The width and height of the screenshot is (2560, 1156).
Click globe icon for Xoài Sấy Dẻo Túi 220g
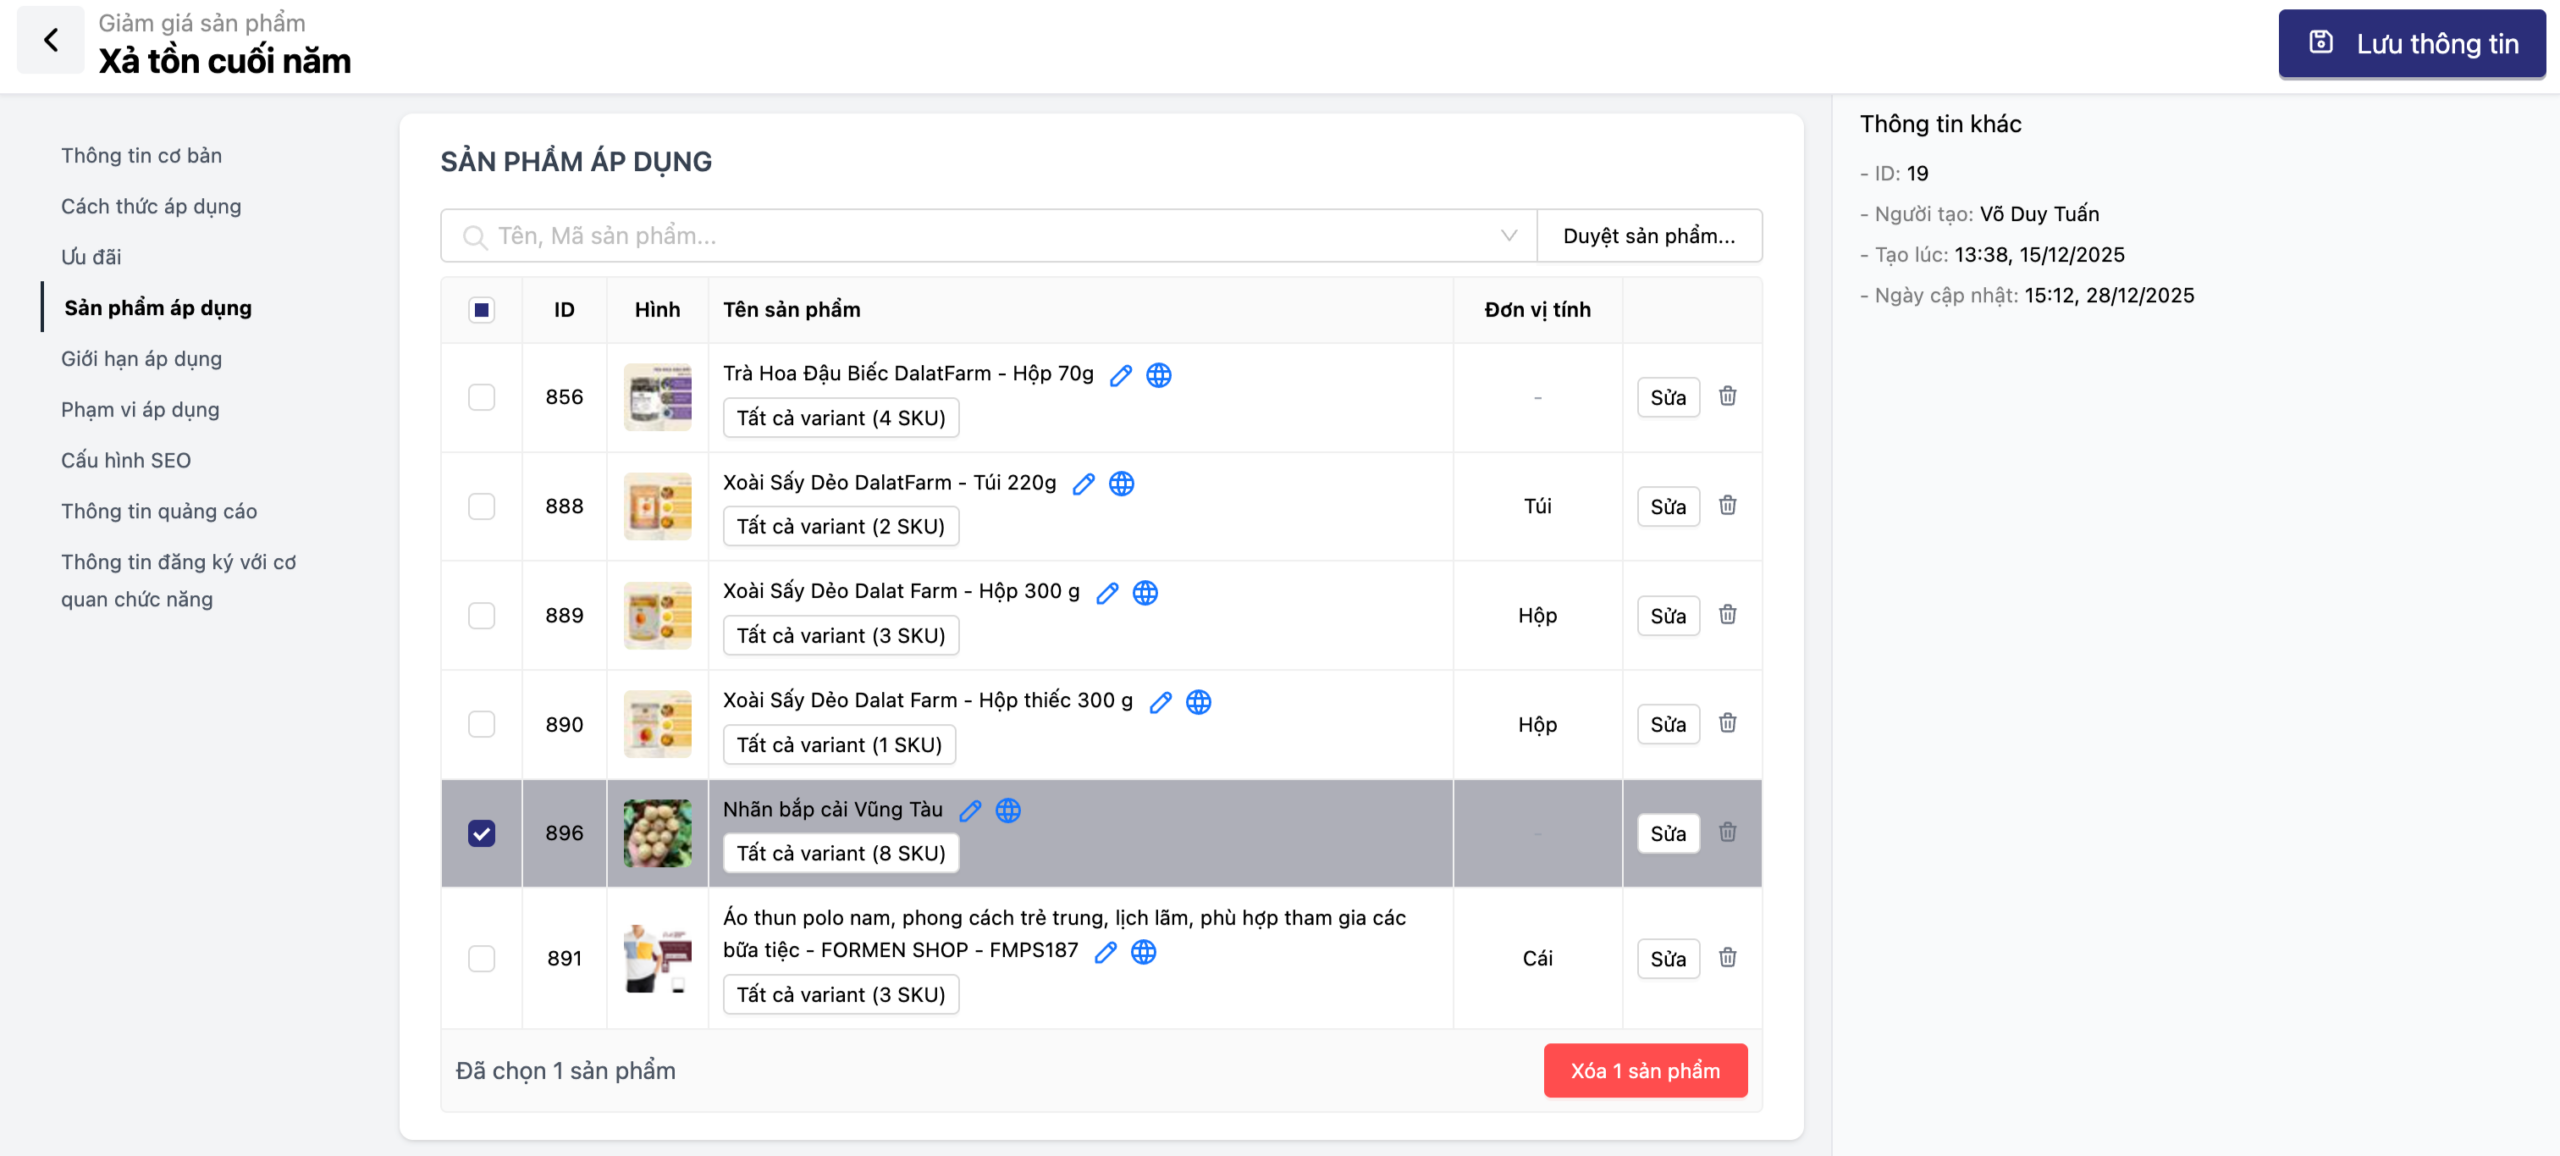tap(1122, 484)
